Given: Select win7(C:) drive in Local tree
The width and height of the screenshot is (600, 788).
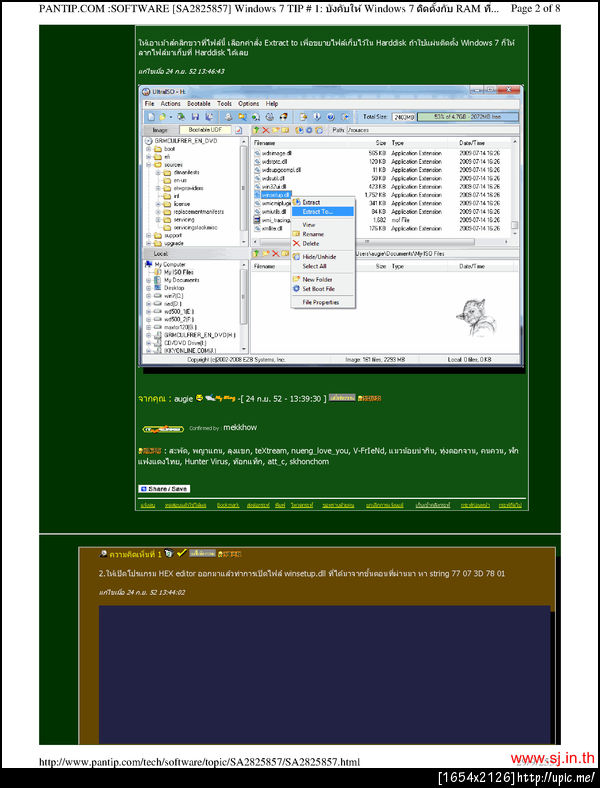Looking at the screenshot, I should coord(174,296).
